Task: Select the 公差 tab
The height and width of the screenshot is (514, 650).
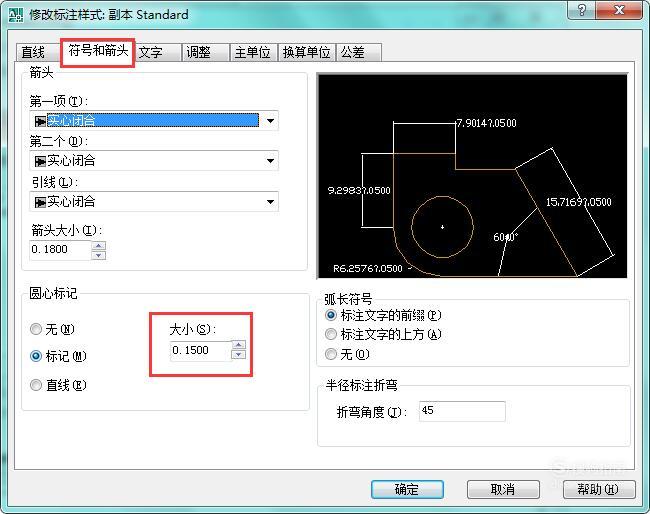Action: [358, 52]
